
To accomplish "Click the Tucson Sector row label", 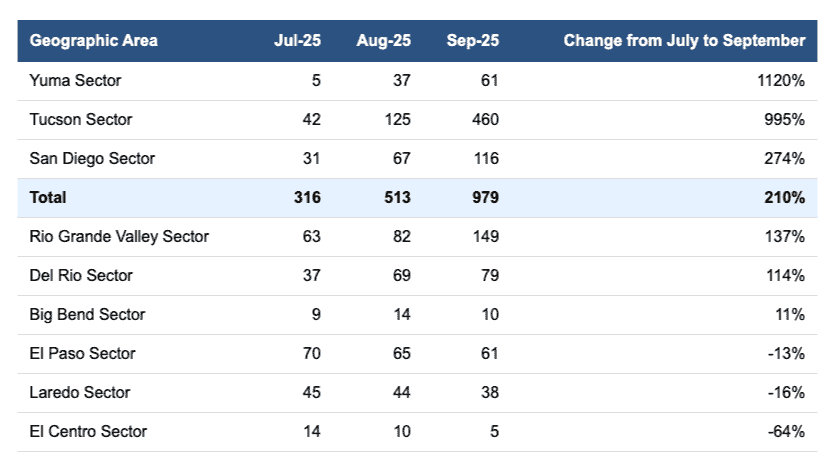I will tap(81, 120).
